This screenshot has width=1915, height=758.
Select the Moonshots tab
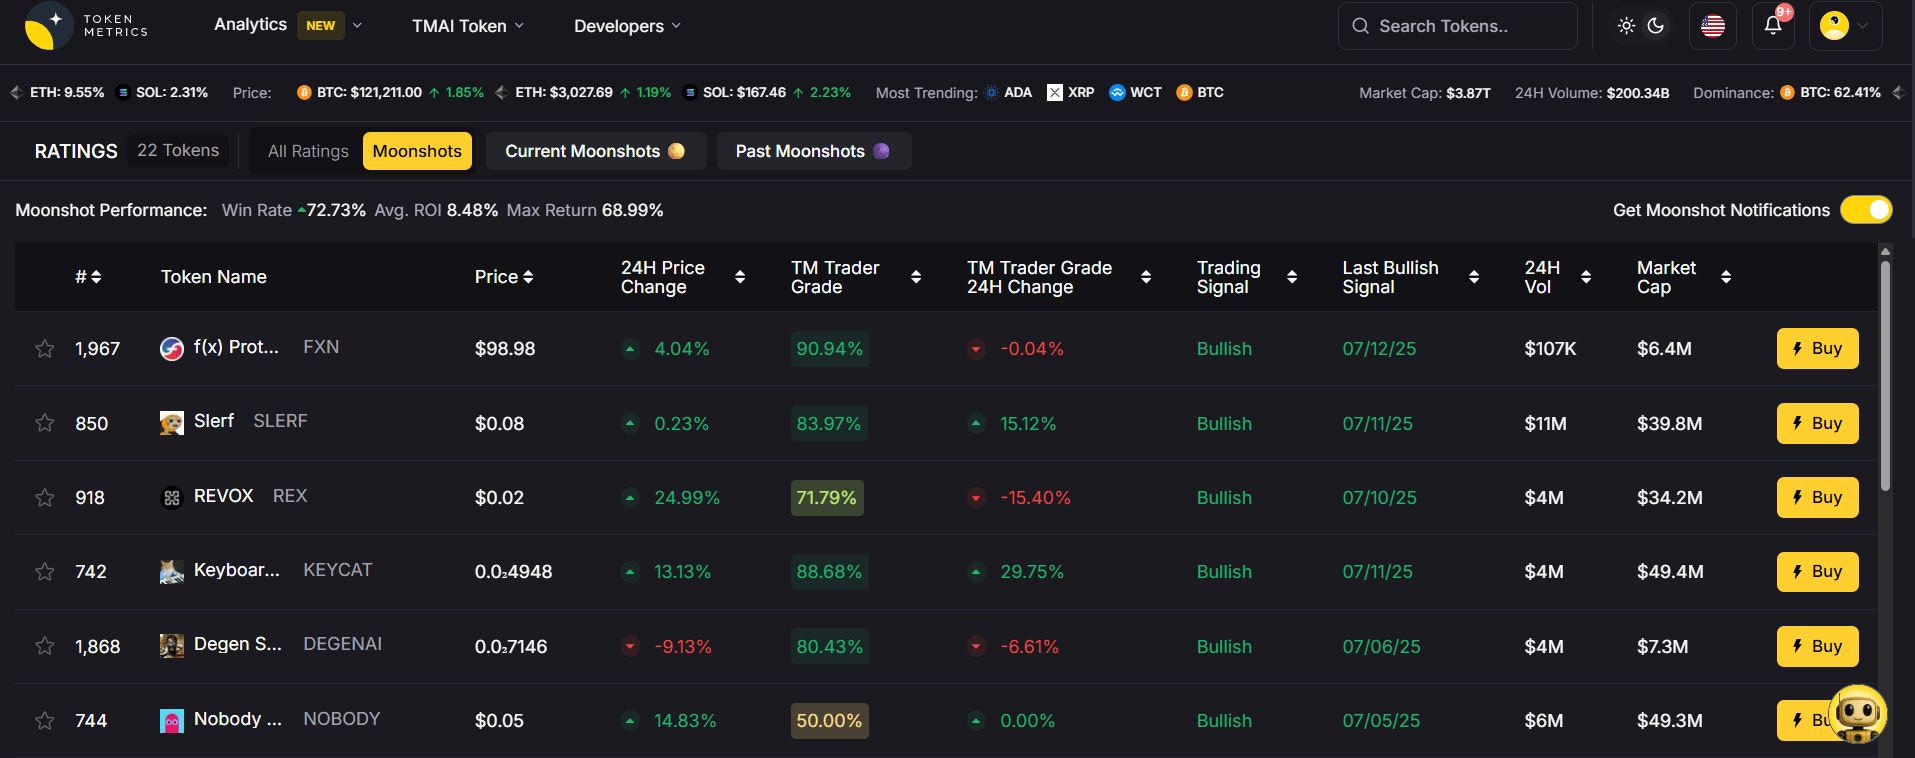point(417,151)
